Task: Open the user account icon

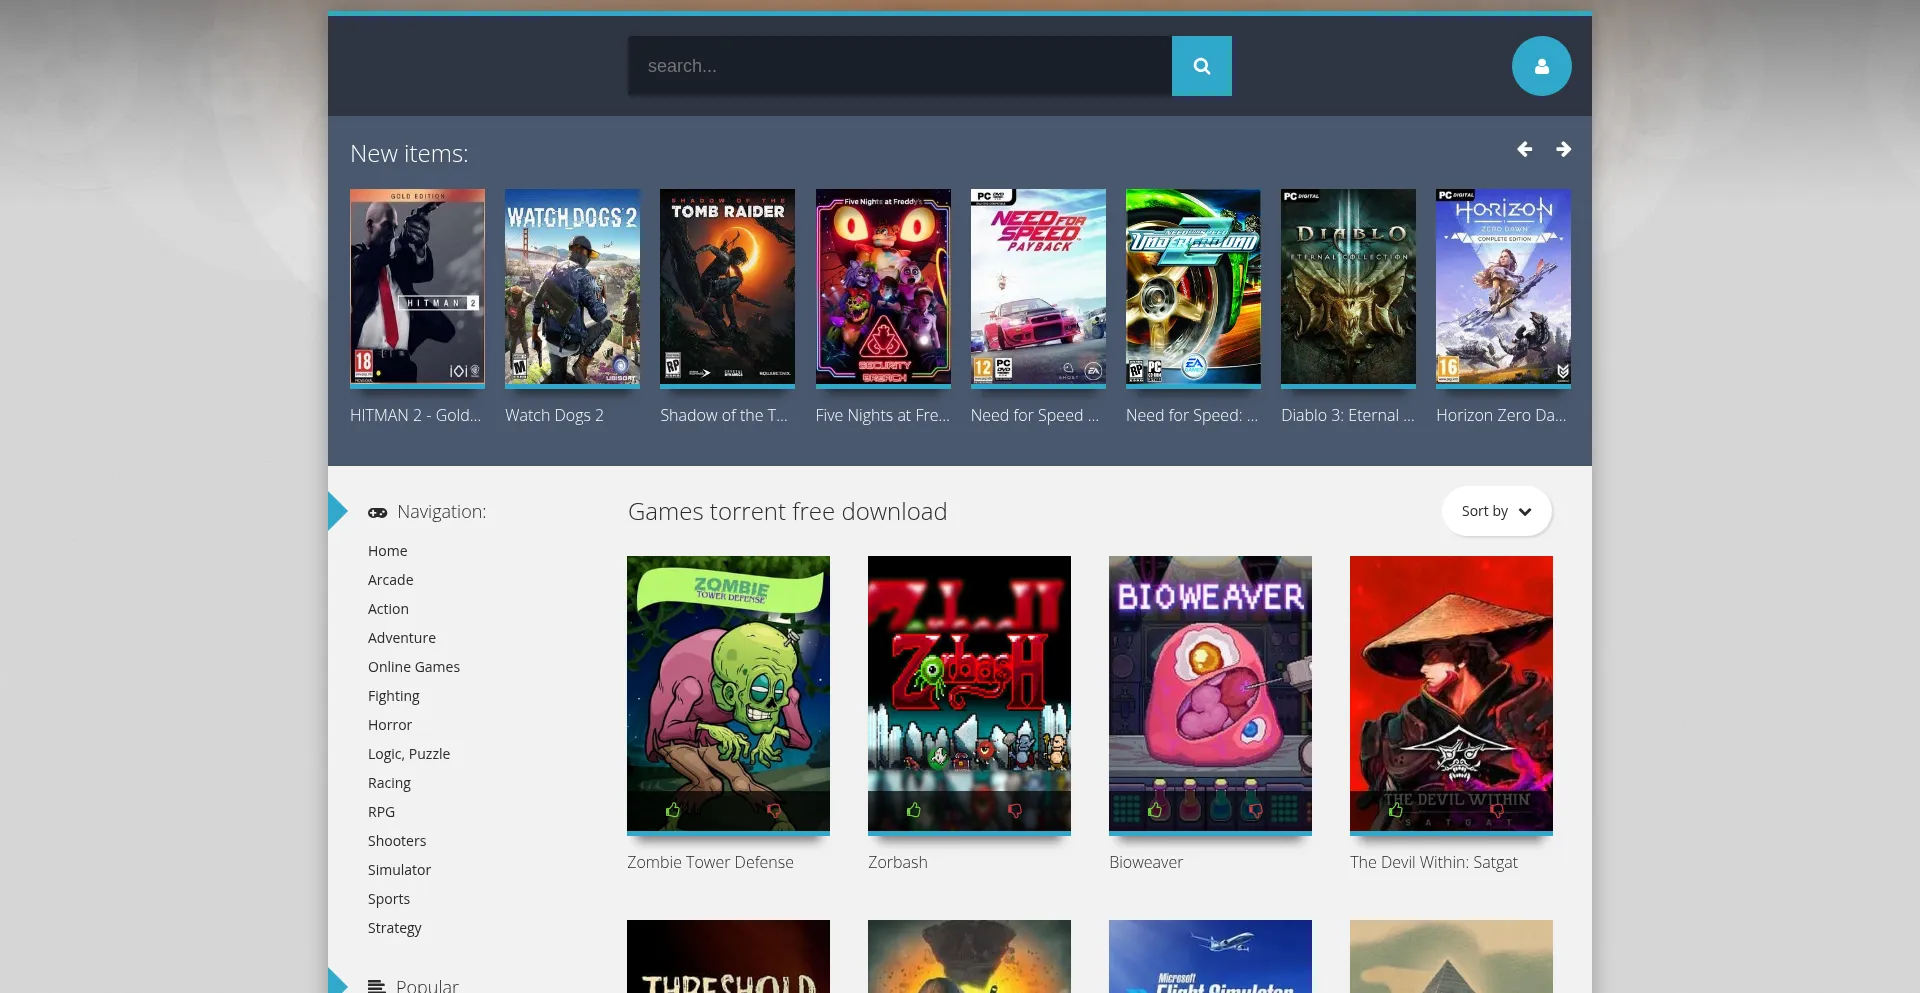Action: click(x=1541, y=65)
